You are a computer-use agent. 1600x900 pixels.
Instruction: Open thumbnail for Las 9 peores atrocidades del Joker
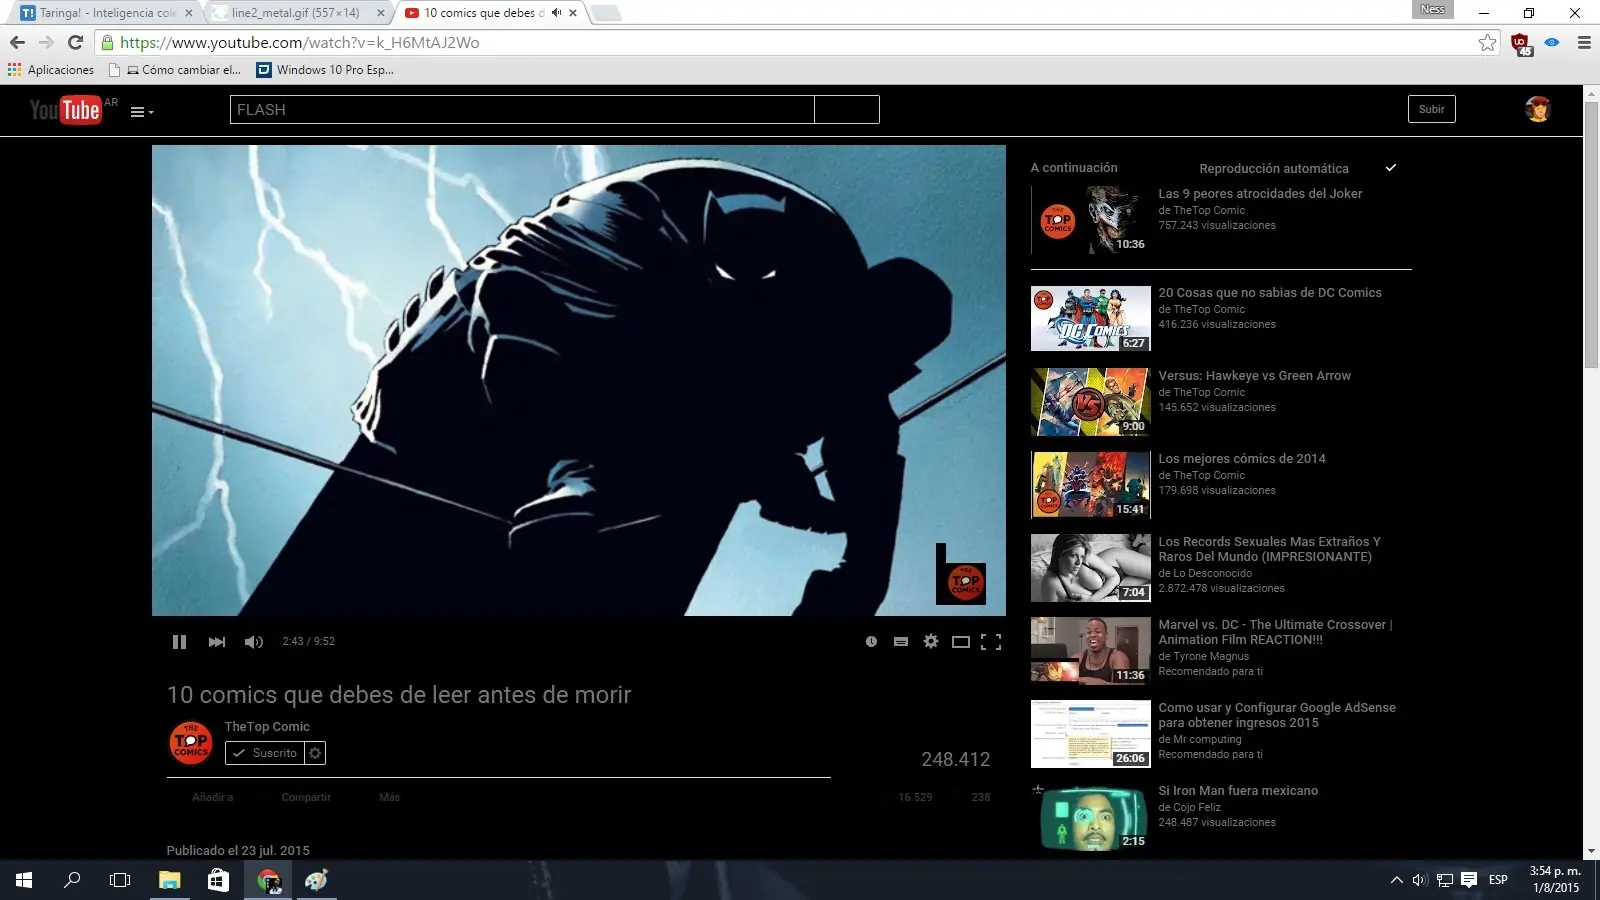point(1091,219)
